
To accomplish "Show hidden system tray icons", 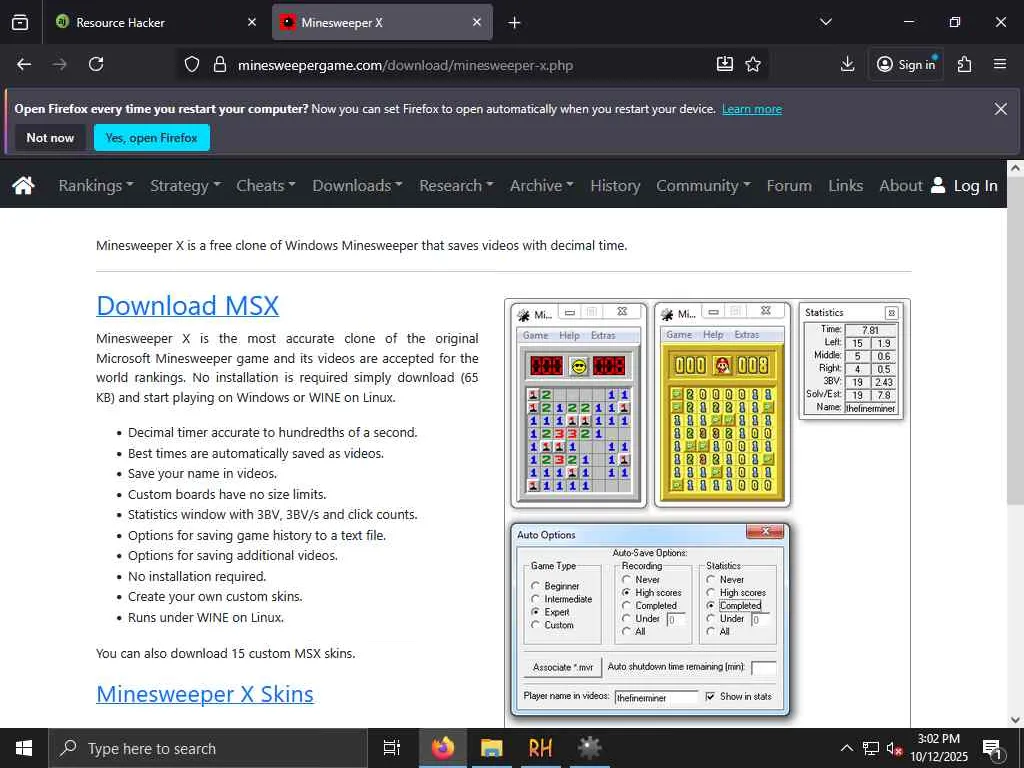I will tap(846, 748).
